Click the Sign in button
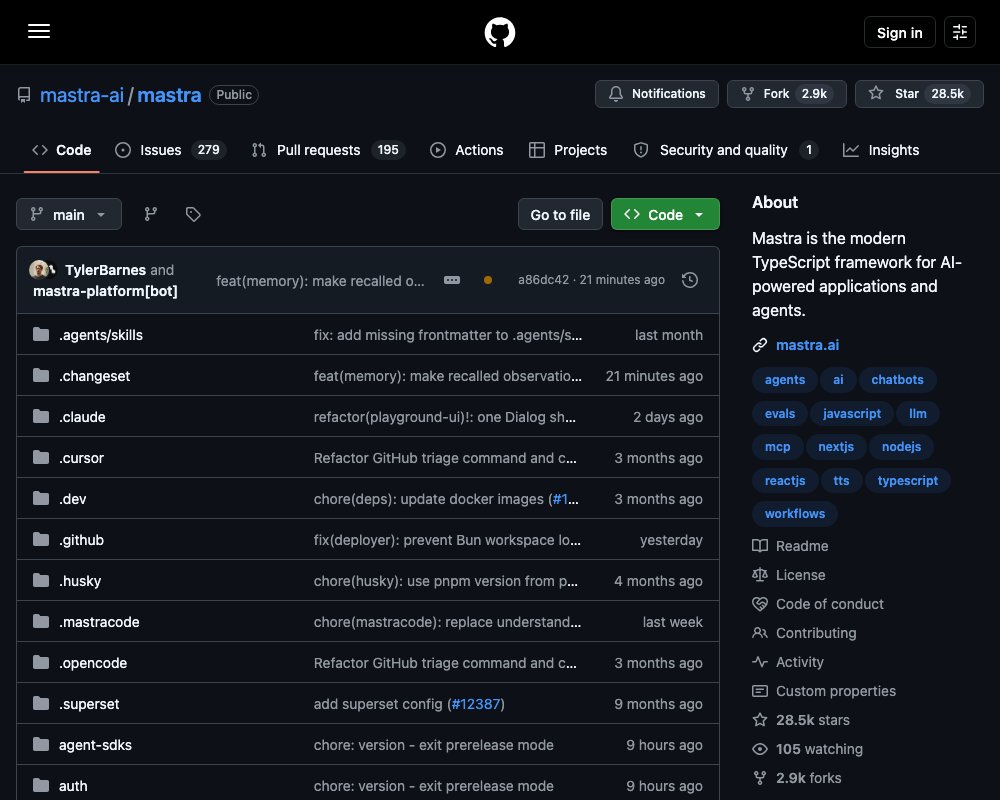 tap(899, 32)
